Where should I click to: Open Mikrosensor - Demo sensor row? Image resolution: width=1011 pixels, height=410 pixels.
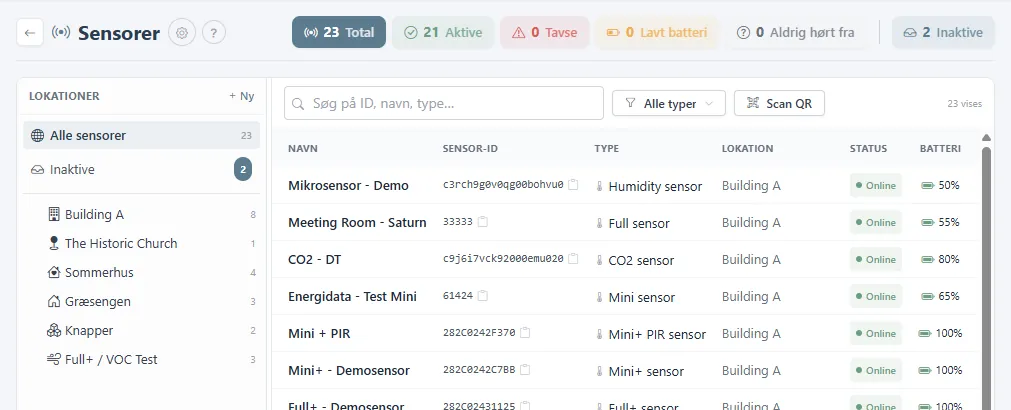(x=626, y=186)
